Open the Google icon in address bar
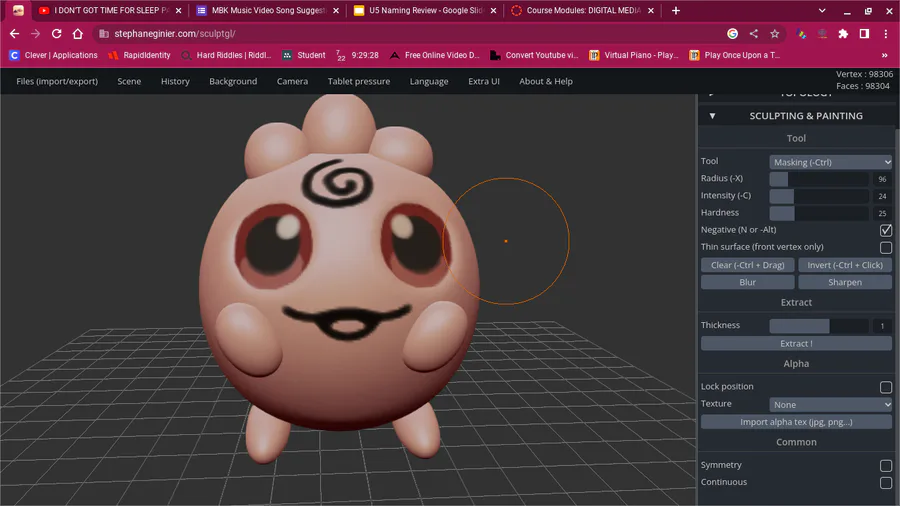 [x=732, y=34]
